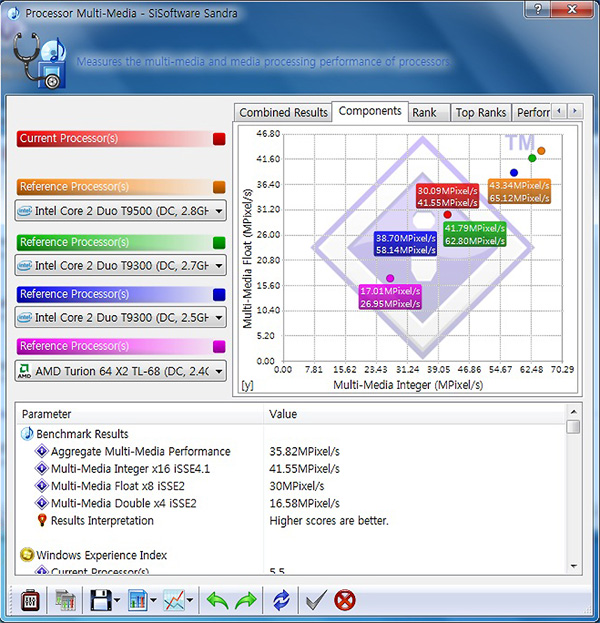Open the Top Ranks tab
600x623 pixels.
pyautogui.click(x=481, y=112)
